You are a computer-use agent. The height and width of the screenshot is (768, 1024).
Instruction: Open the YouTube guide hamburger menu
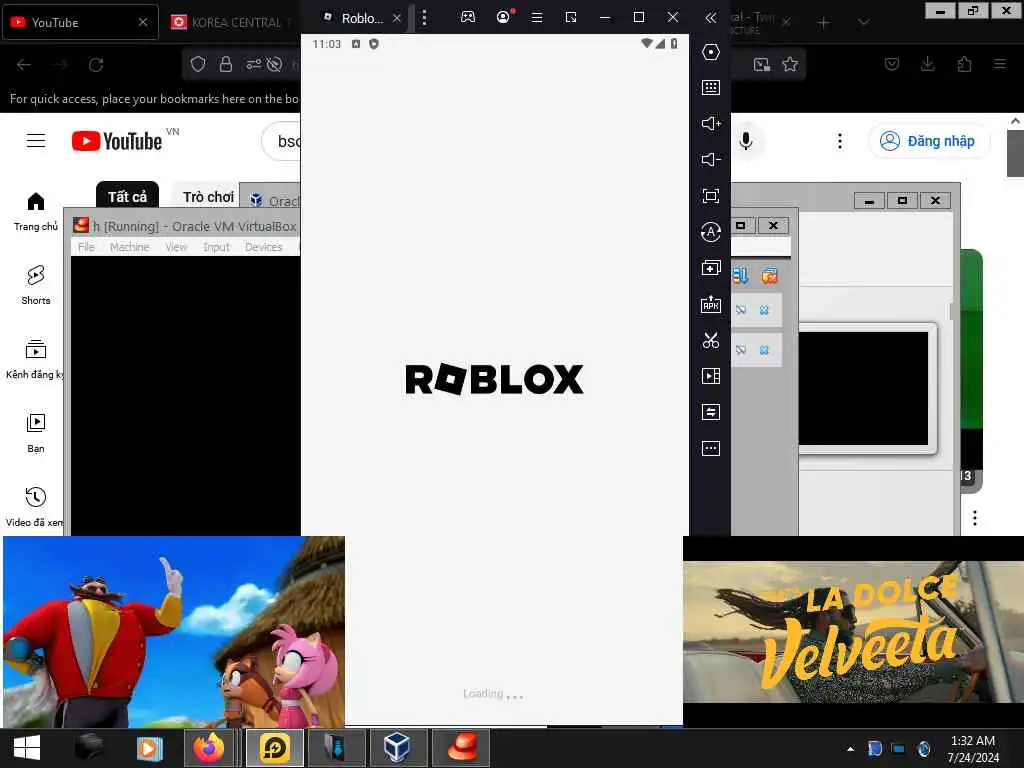click(x=36, y=140)
